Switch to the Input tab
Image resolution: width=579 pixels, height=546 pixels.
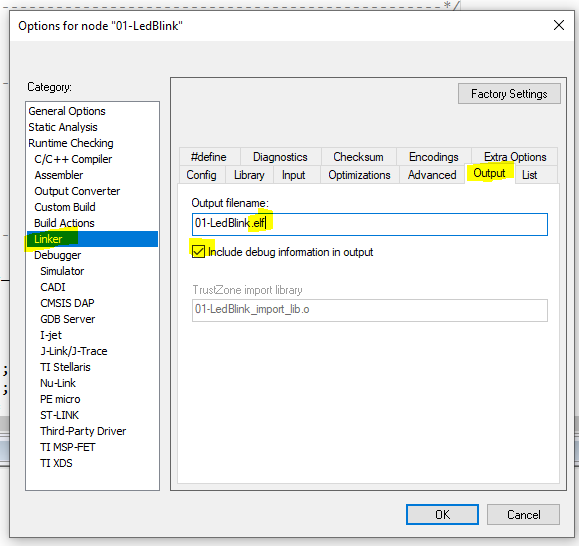tap(294, 175)
